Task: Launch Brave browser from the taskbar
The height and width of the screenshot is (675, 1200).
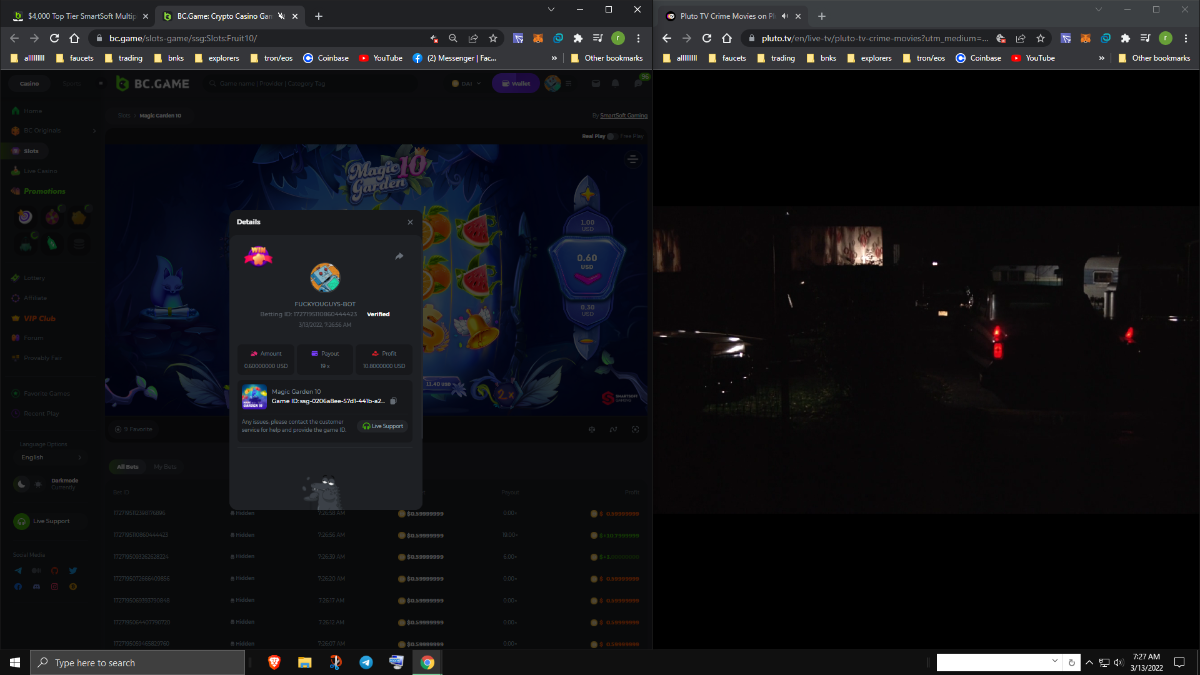Action: point(274,662)
